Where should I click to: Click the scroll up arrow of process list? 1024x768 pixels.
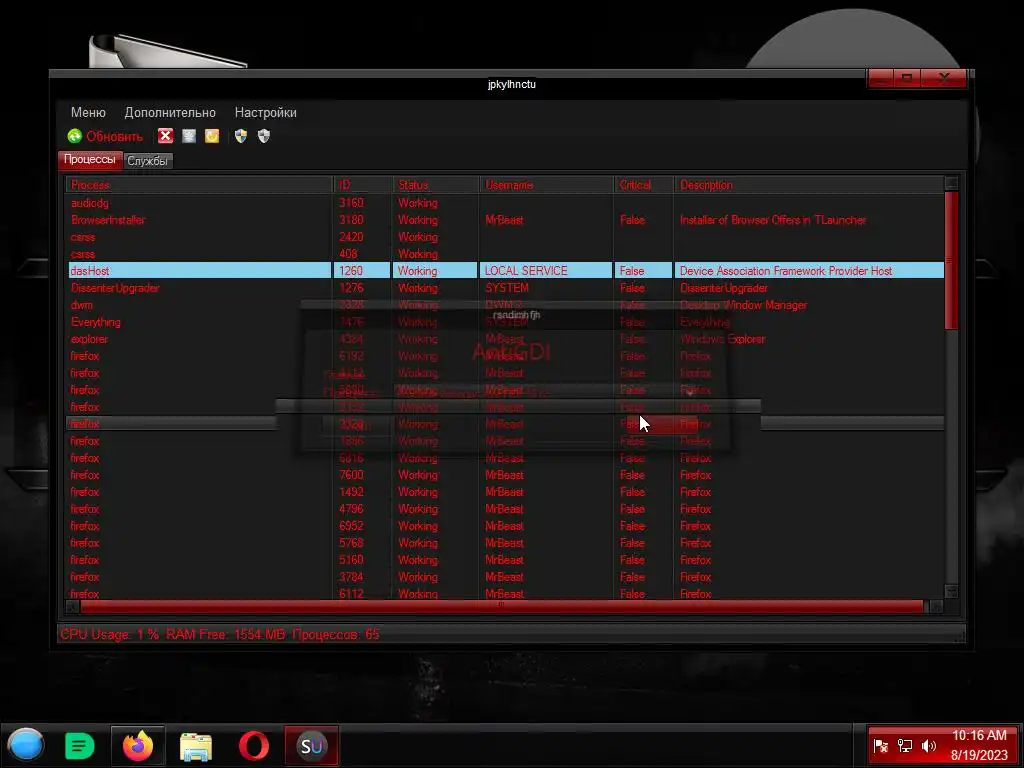pyautogui.click(x=952, y=184)
